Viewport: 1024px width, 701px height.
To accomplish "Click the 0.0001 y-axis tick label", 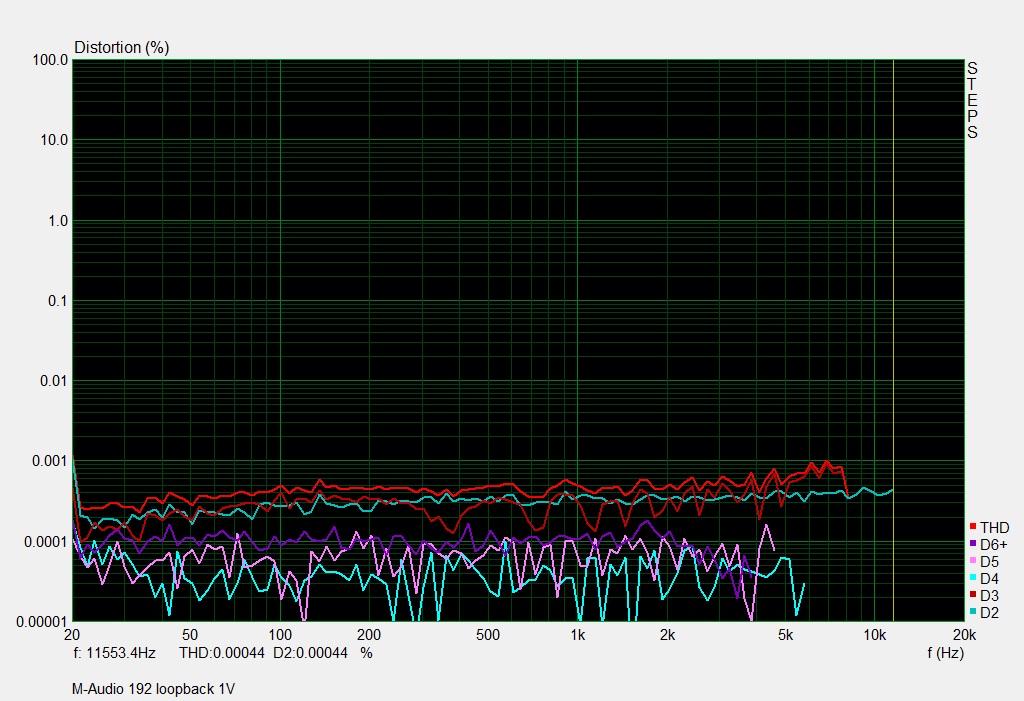I will pyautogui.click(x=46, y=542).
